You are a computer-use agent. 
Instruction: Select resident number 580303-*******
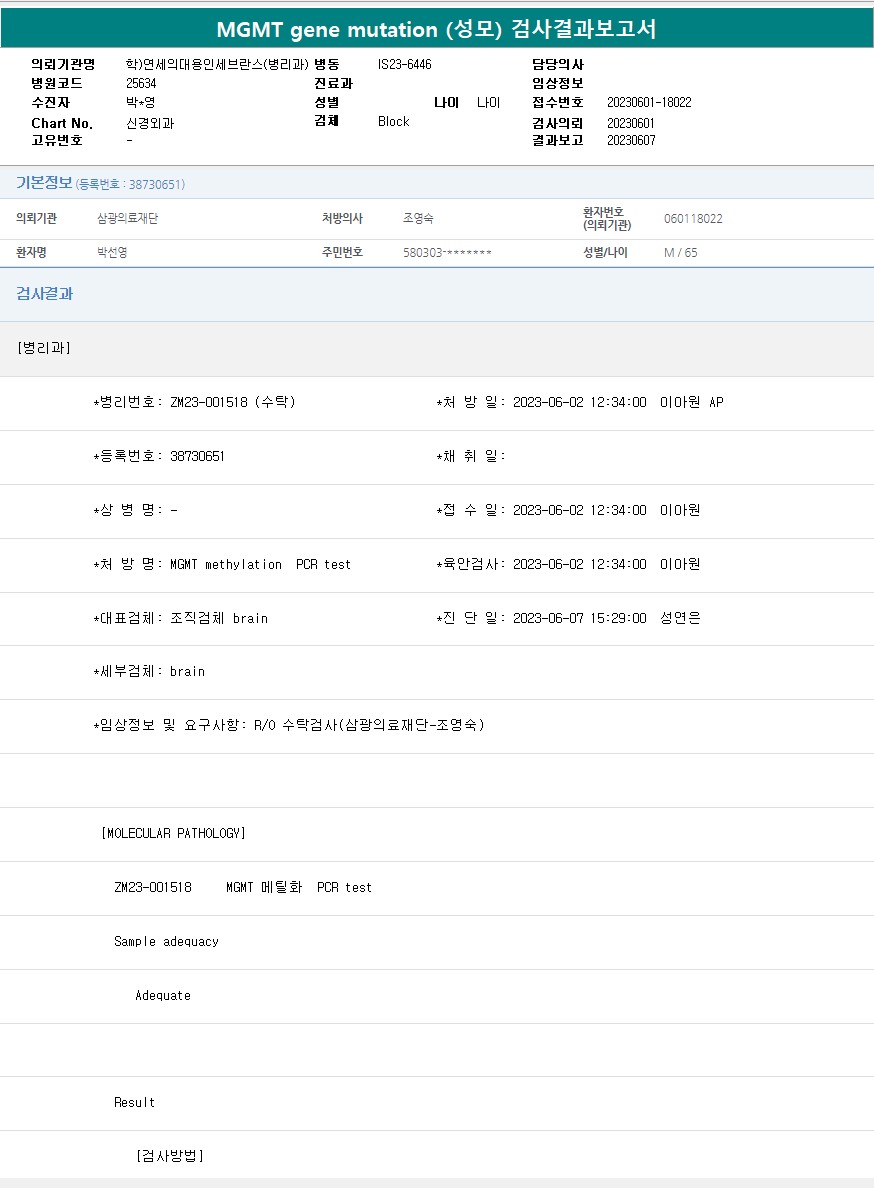point(447,253)
